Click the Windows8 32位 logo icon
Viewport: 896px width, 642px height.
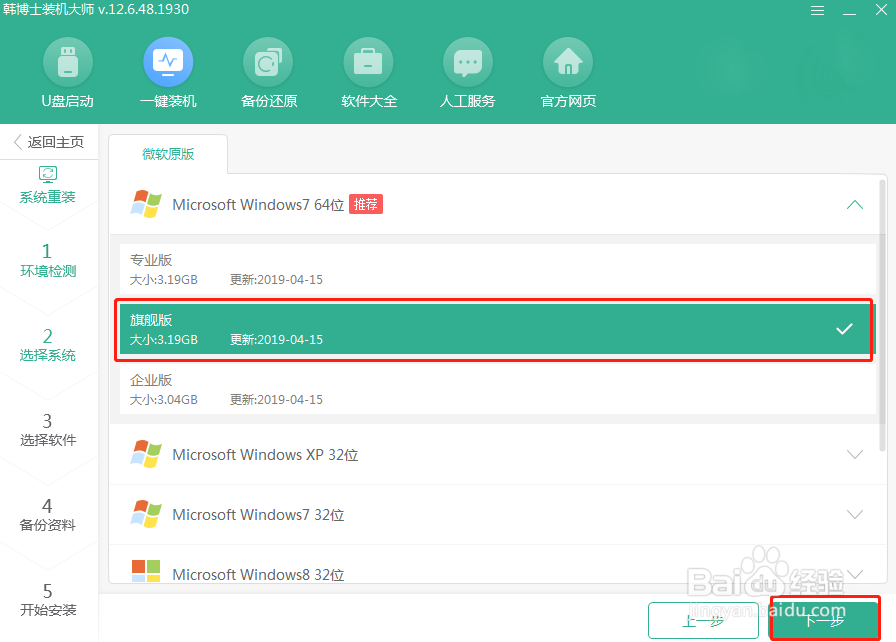[x=146, y=571]
